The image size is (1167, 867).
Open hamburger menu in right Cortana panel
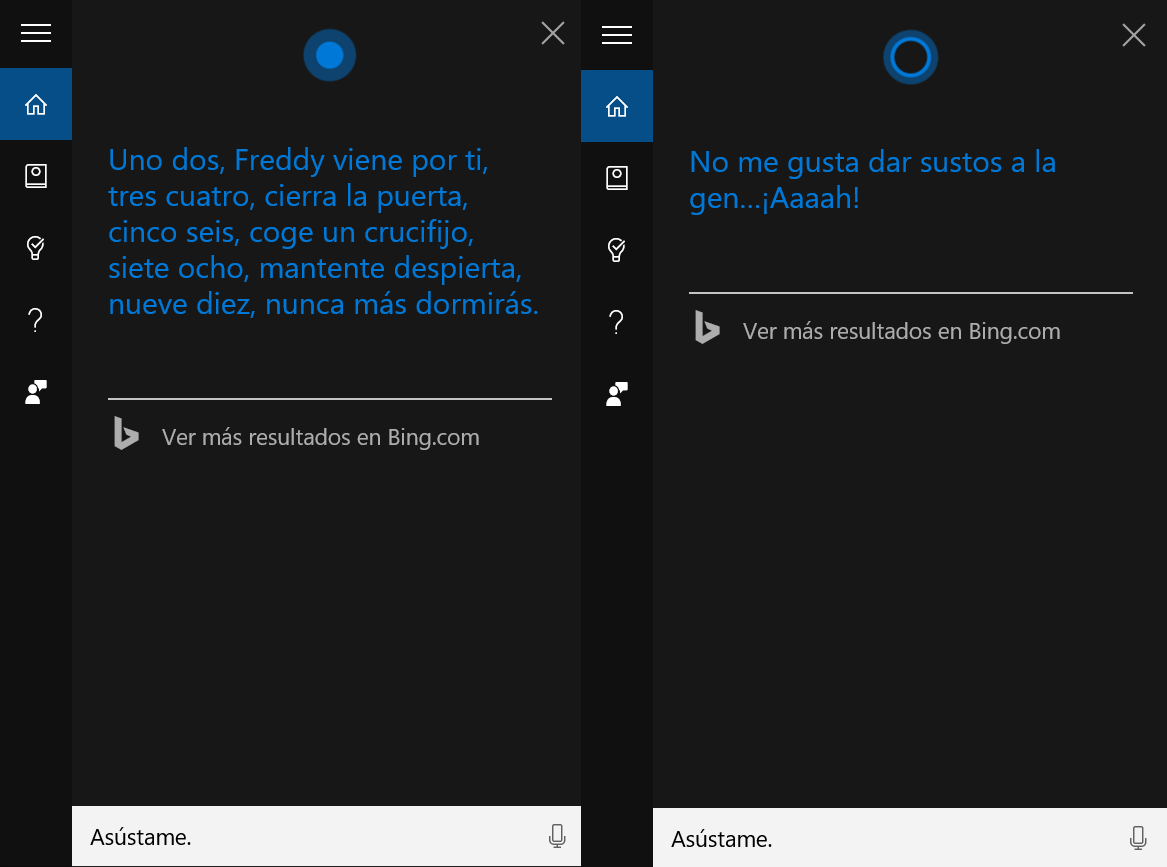(617, 35)
